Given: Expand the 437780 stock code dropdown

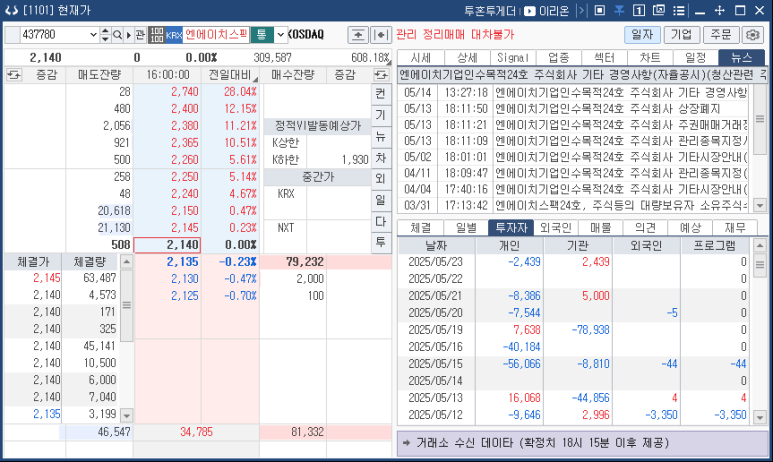Looking at the screenshot, I should pyautogui.click(x=93, y=35).
